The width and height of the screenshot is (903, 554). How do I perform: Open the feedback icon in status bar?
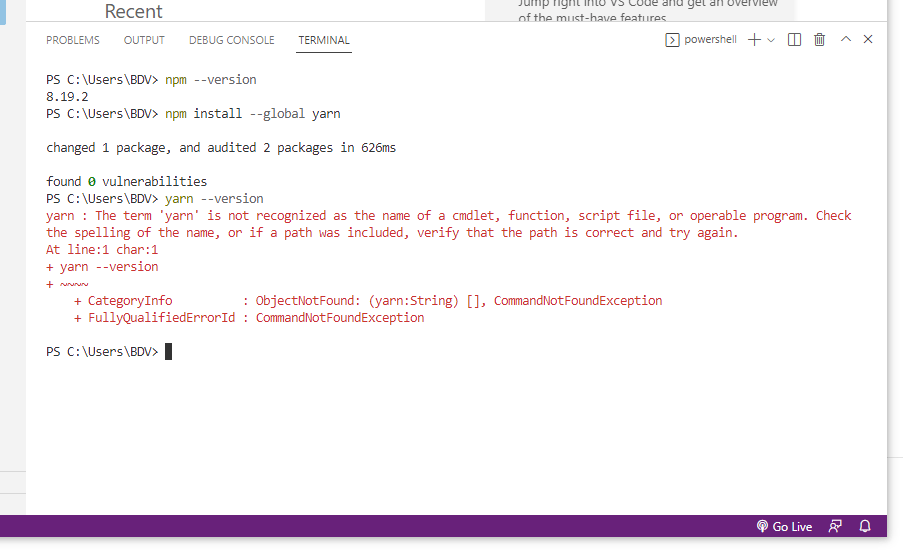(835, 526)
